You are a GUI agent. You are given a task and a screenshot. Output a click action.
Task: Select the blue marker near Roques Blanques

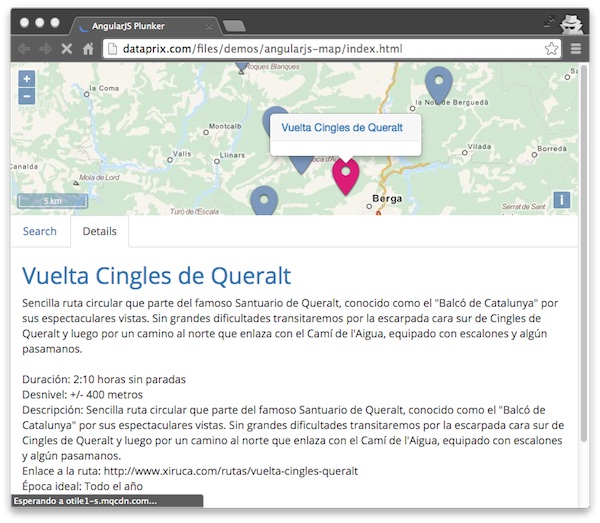pos(241,67)
